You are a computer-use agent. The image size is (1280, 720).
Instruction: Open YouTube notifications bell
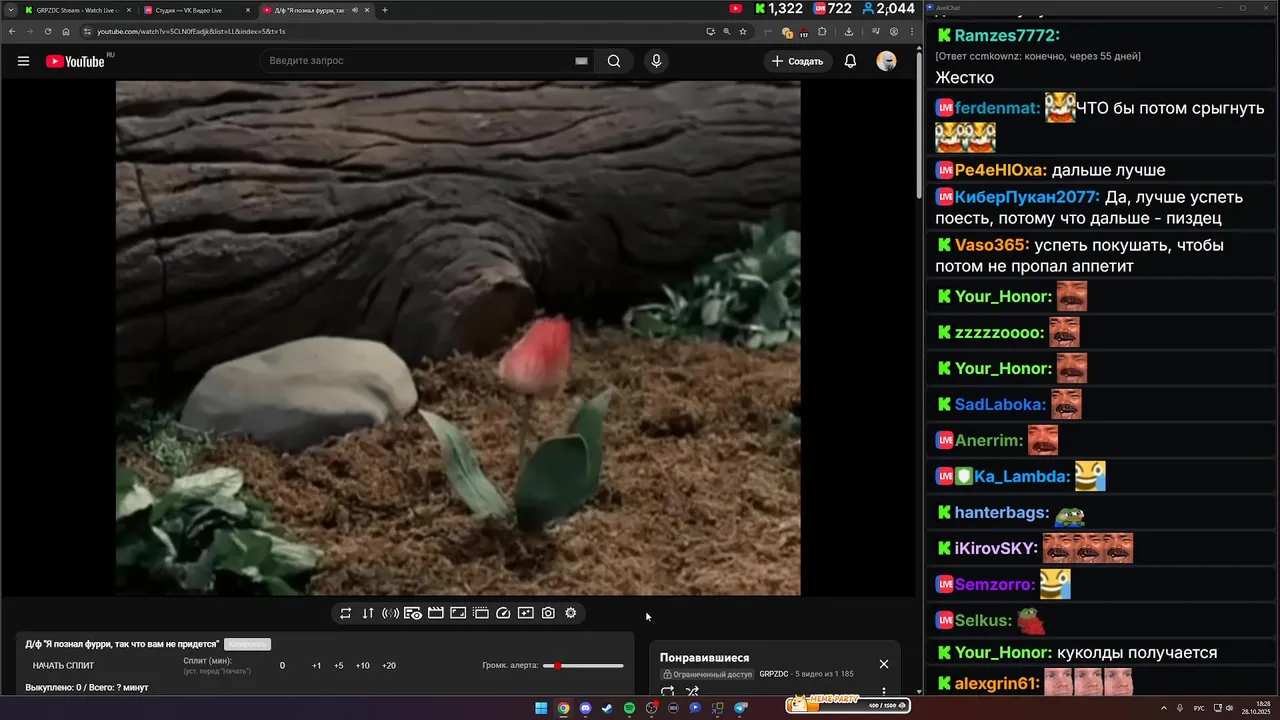(850, 61)
